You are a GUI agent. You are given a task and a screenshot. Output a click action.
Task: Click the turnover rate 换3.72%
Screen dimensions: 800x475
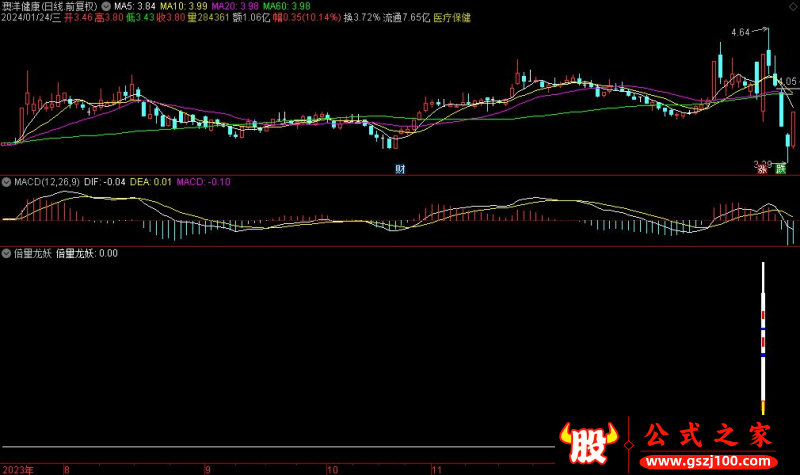point(362,18)
